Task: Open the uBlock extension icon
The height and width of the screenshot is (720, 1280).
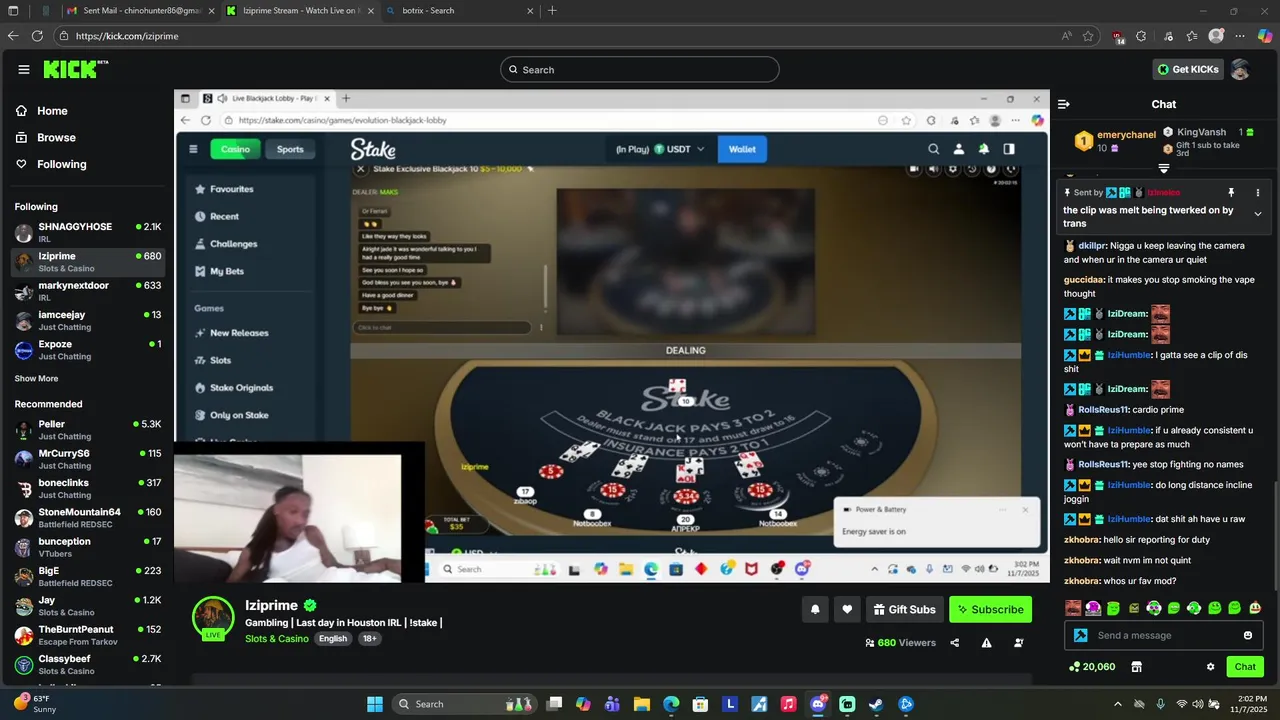Action: (x=1118, y=37)
